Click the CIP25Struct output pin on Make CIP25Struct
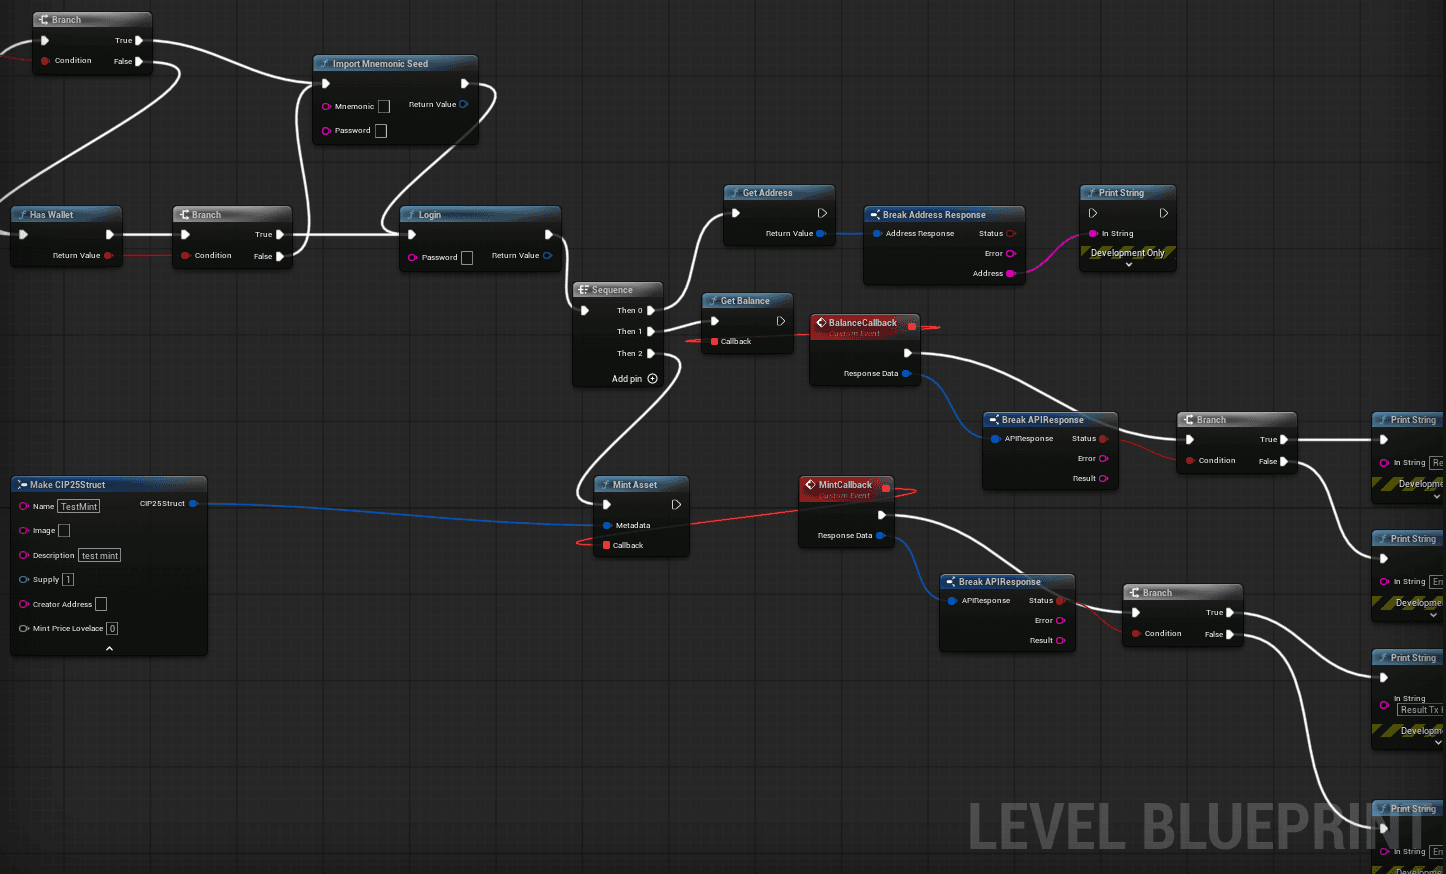 coord(193,504)
